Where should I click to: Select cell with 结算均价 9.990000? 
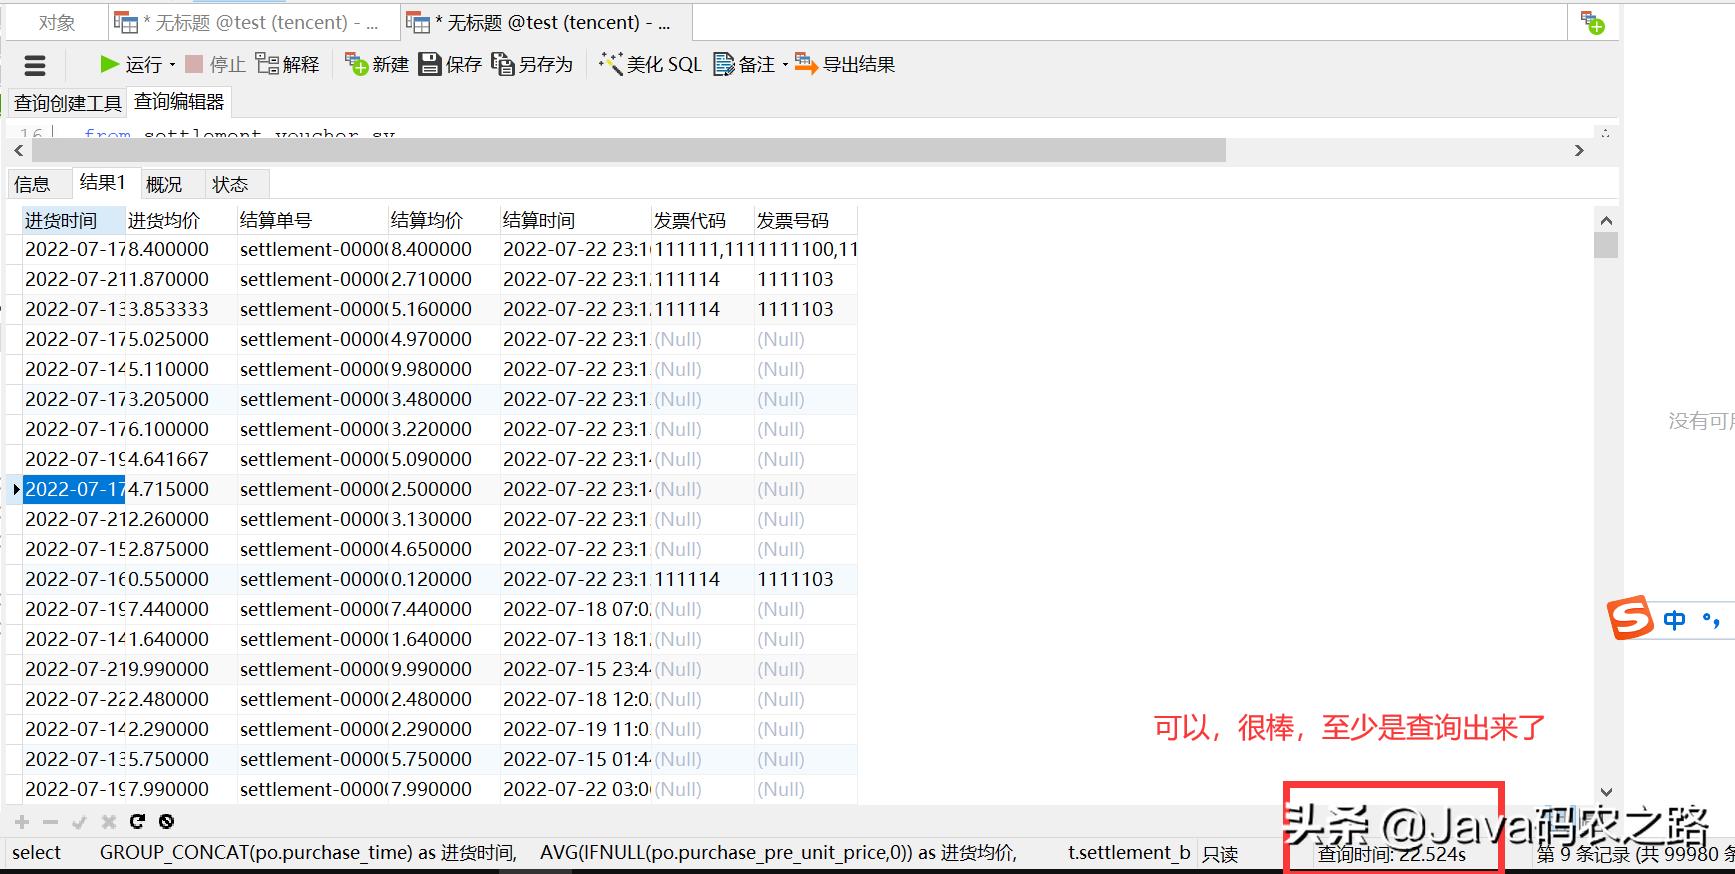(x=444, y=669)
